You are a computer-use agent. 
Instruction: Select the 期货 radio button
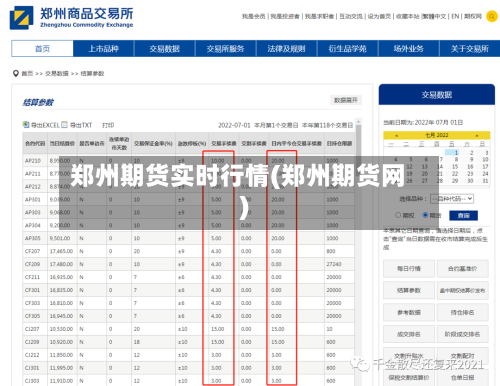[425, 215]
